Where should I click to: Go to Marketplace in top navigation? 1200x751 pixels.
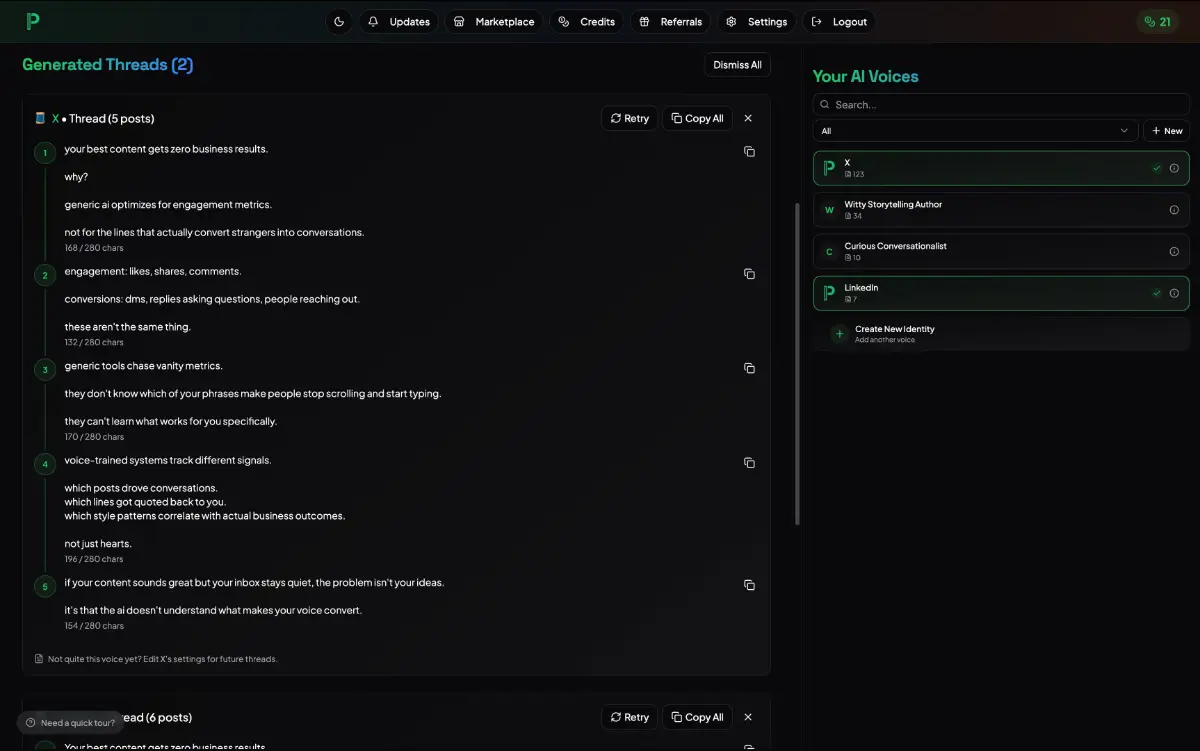point(494,22)
